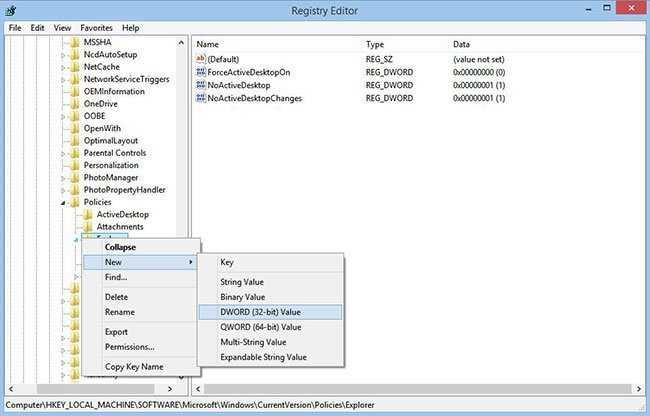Viewport: 650px width, 416px height.
Task: Choose Copy Key Name in context menu
Action: pos(140,367)
